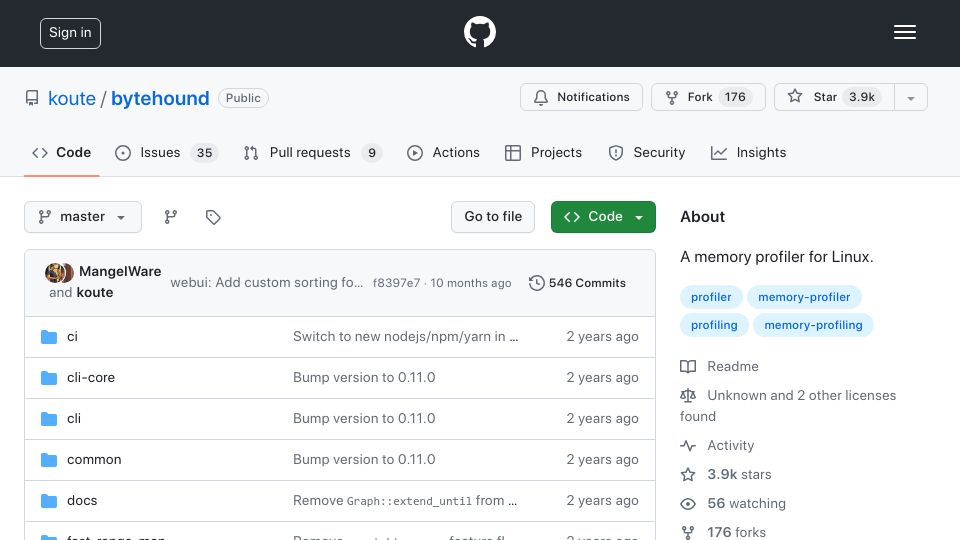The width and height of the screenshot is (960, 540).
Task: Click the Activity pulse icon
Action: click(688, 446)
